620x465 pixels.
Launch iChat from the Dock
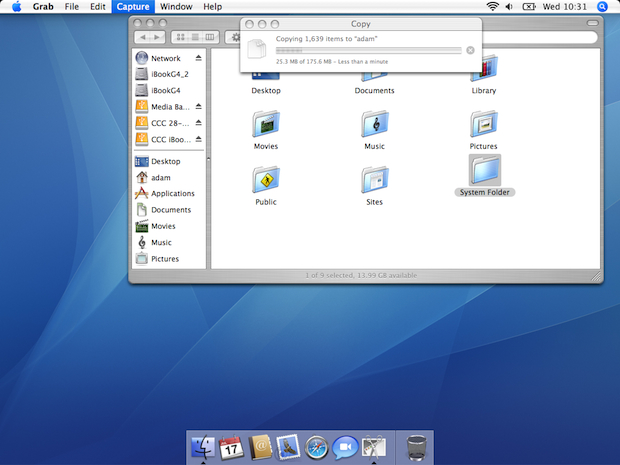[345, 447]
